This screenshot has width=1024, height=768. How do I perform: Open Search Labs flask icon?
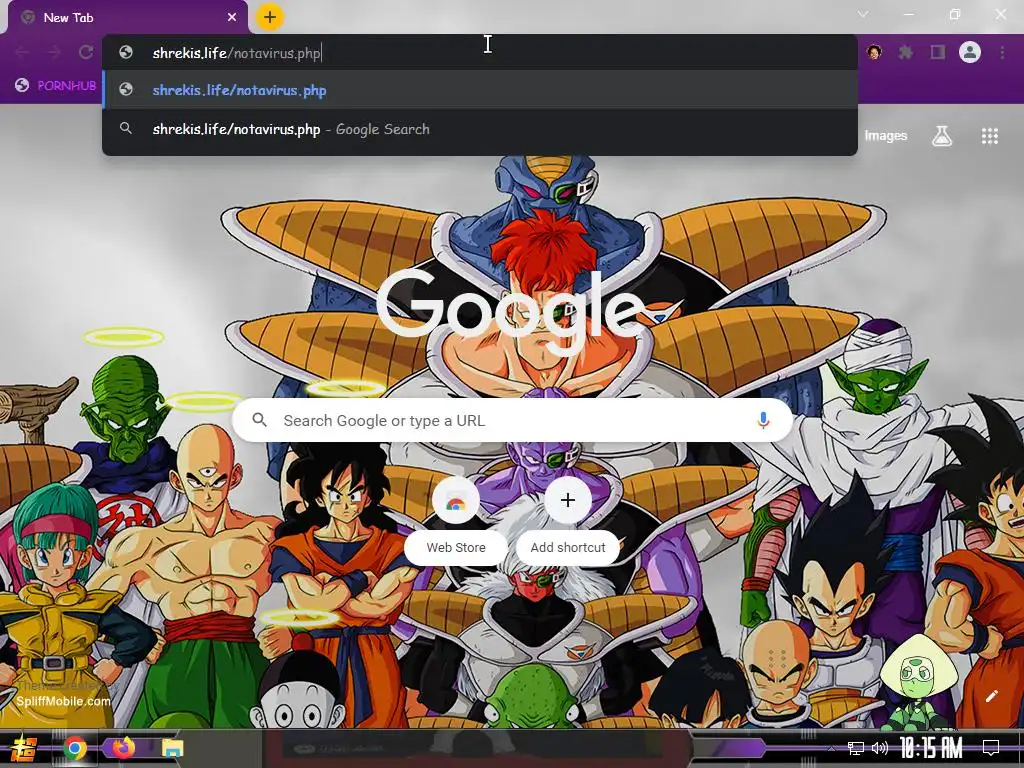942,136
